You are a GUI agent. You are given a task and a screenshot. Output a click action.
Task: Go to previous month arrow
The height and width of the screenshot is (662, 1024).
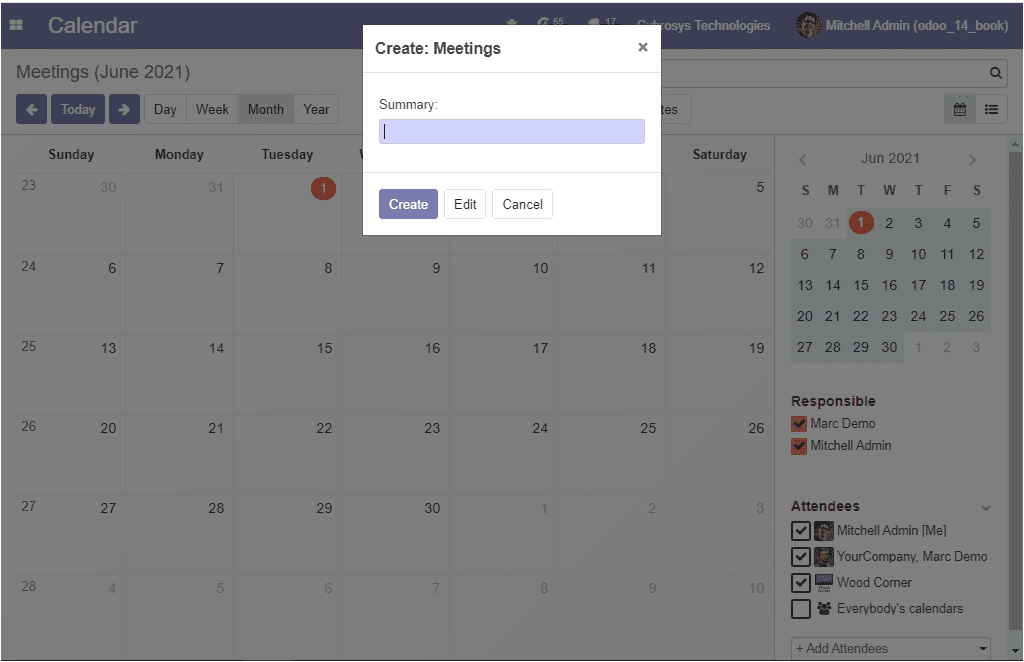click(31, 110)
